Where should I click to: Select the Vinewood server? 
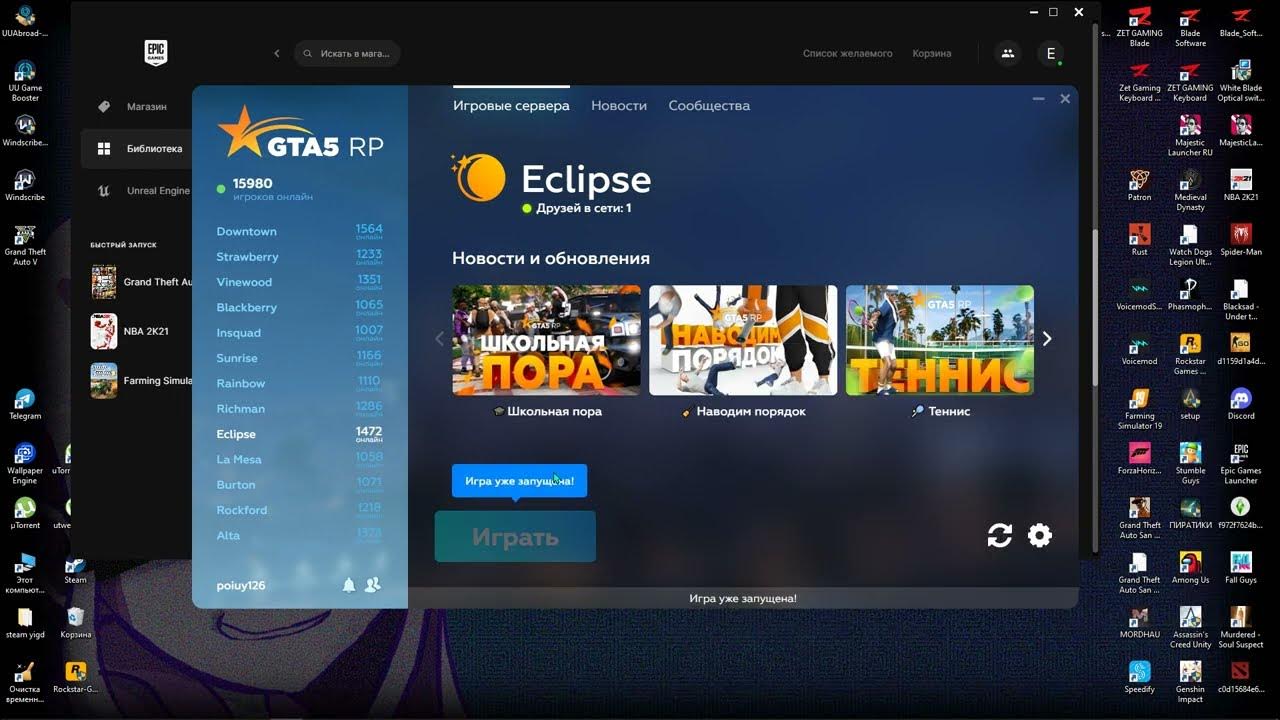point(299,282)
